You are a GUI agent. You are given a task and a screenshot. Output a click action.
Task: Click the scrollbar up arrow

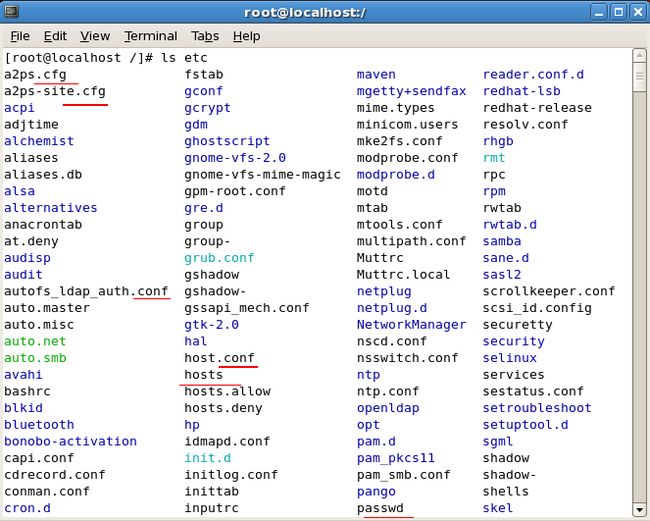pos(639,55)
